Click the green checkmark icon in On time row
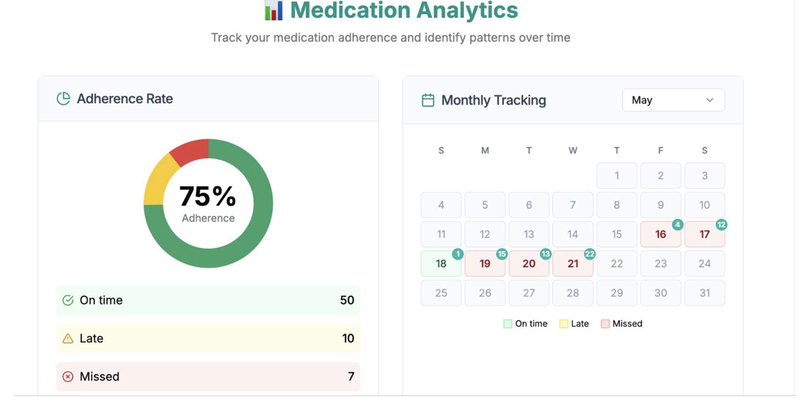This screenshot has width=800, height=398. pos(68,300)
